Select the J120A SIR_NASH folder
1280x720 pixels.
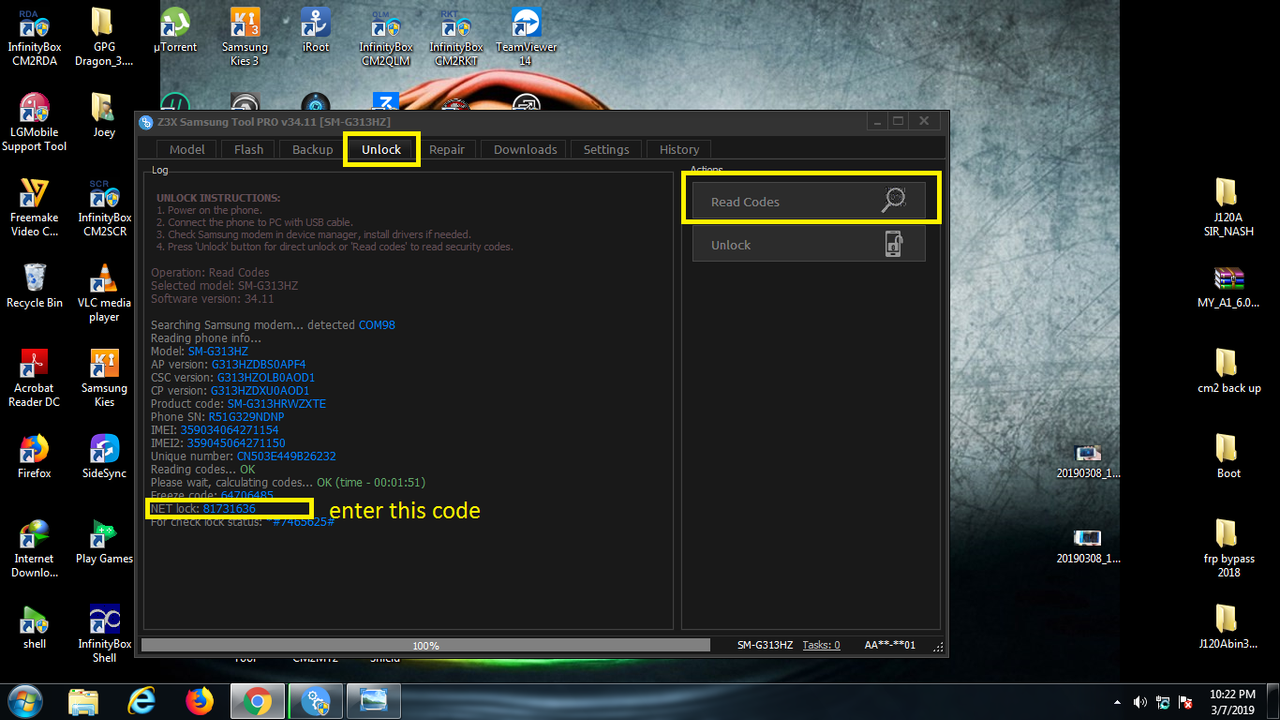point(1226,208)
